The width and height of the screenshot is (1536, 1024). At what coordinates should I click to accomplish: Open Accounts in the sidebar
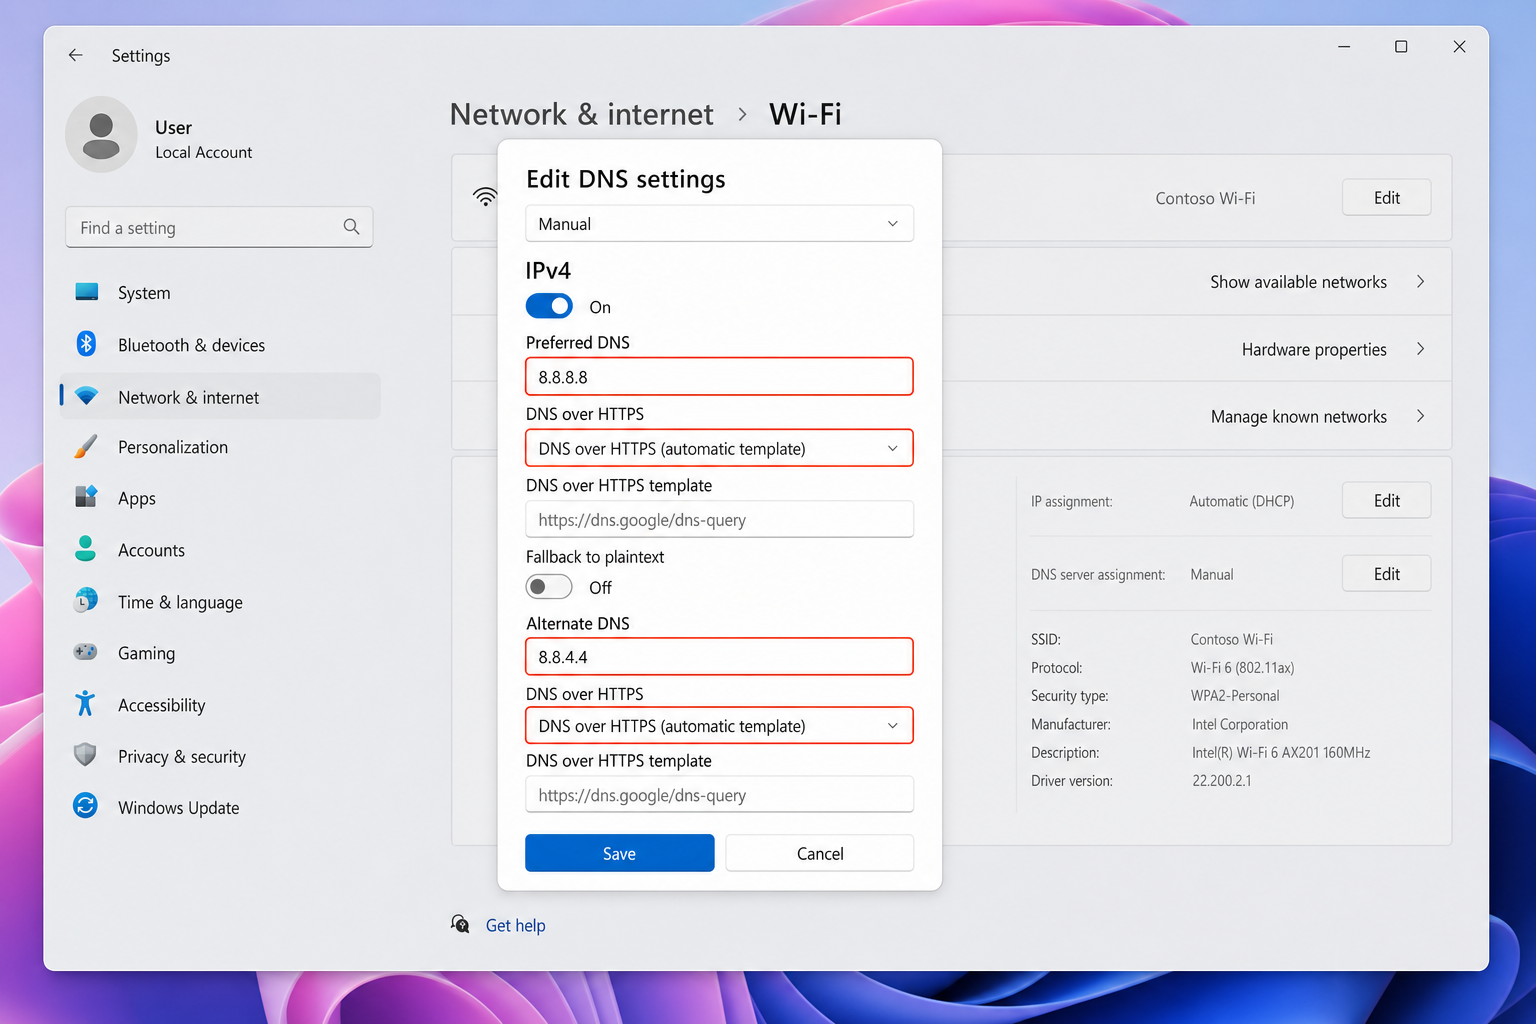tap(220, 550)
